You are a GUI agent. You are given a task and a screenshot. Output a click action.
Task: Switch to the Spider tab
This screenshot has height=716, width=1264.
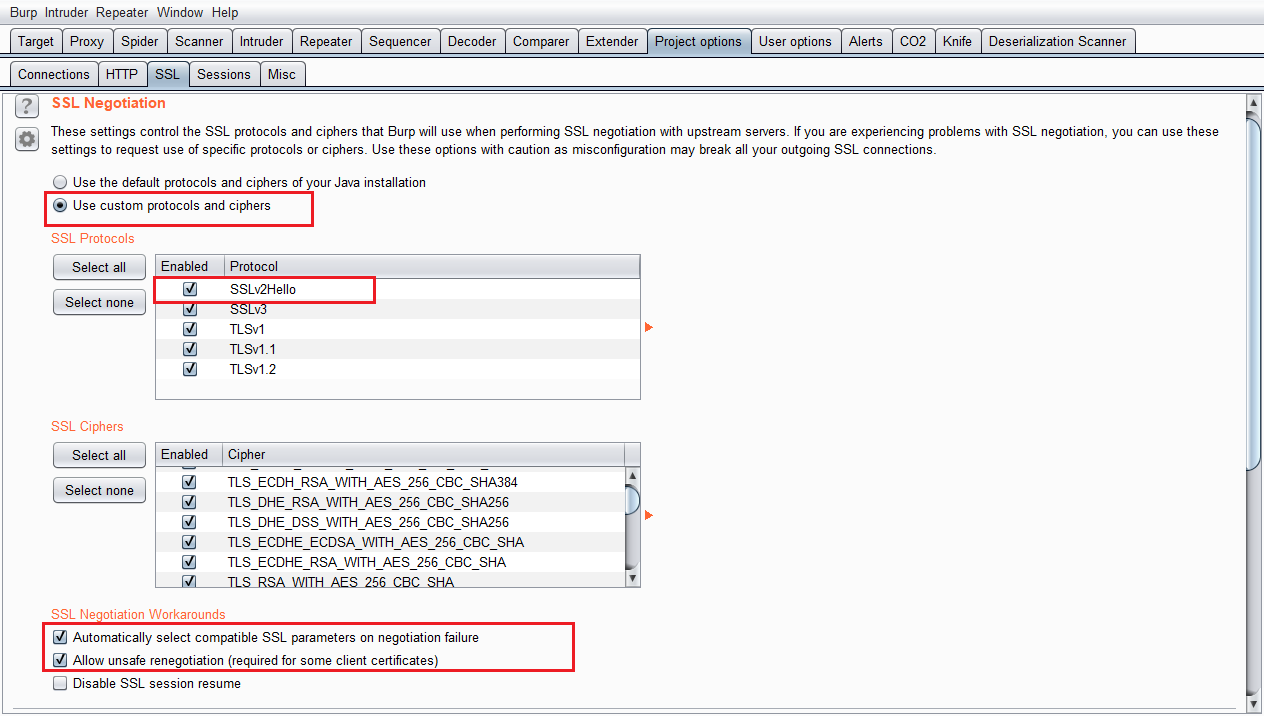pyautogui.click(x=140, y=41)
